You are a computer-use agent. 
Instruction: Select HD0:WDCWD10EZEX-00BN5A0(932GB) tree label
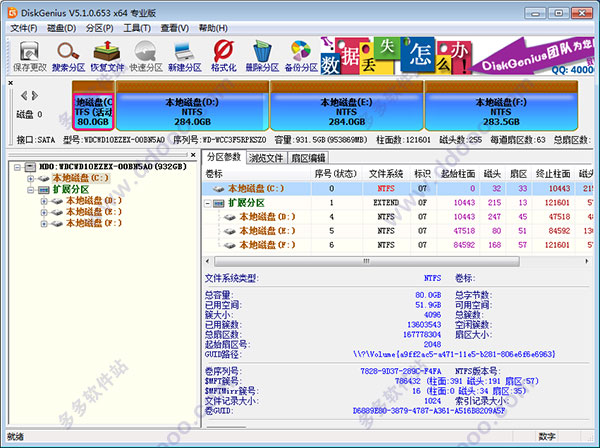tap(113, 167)
